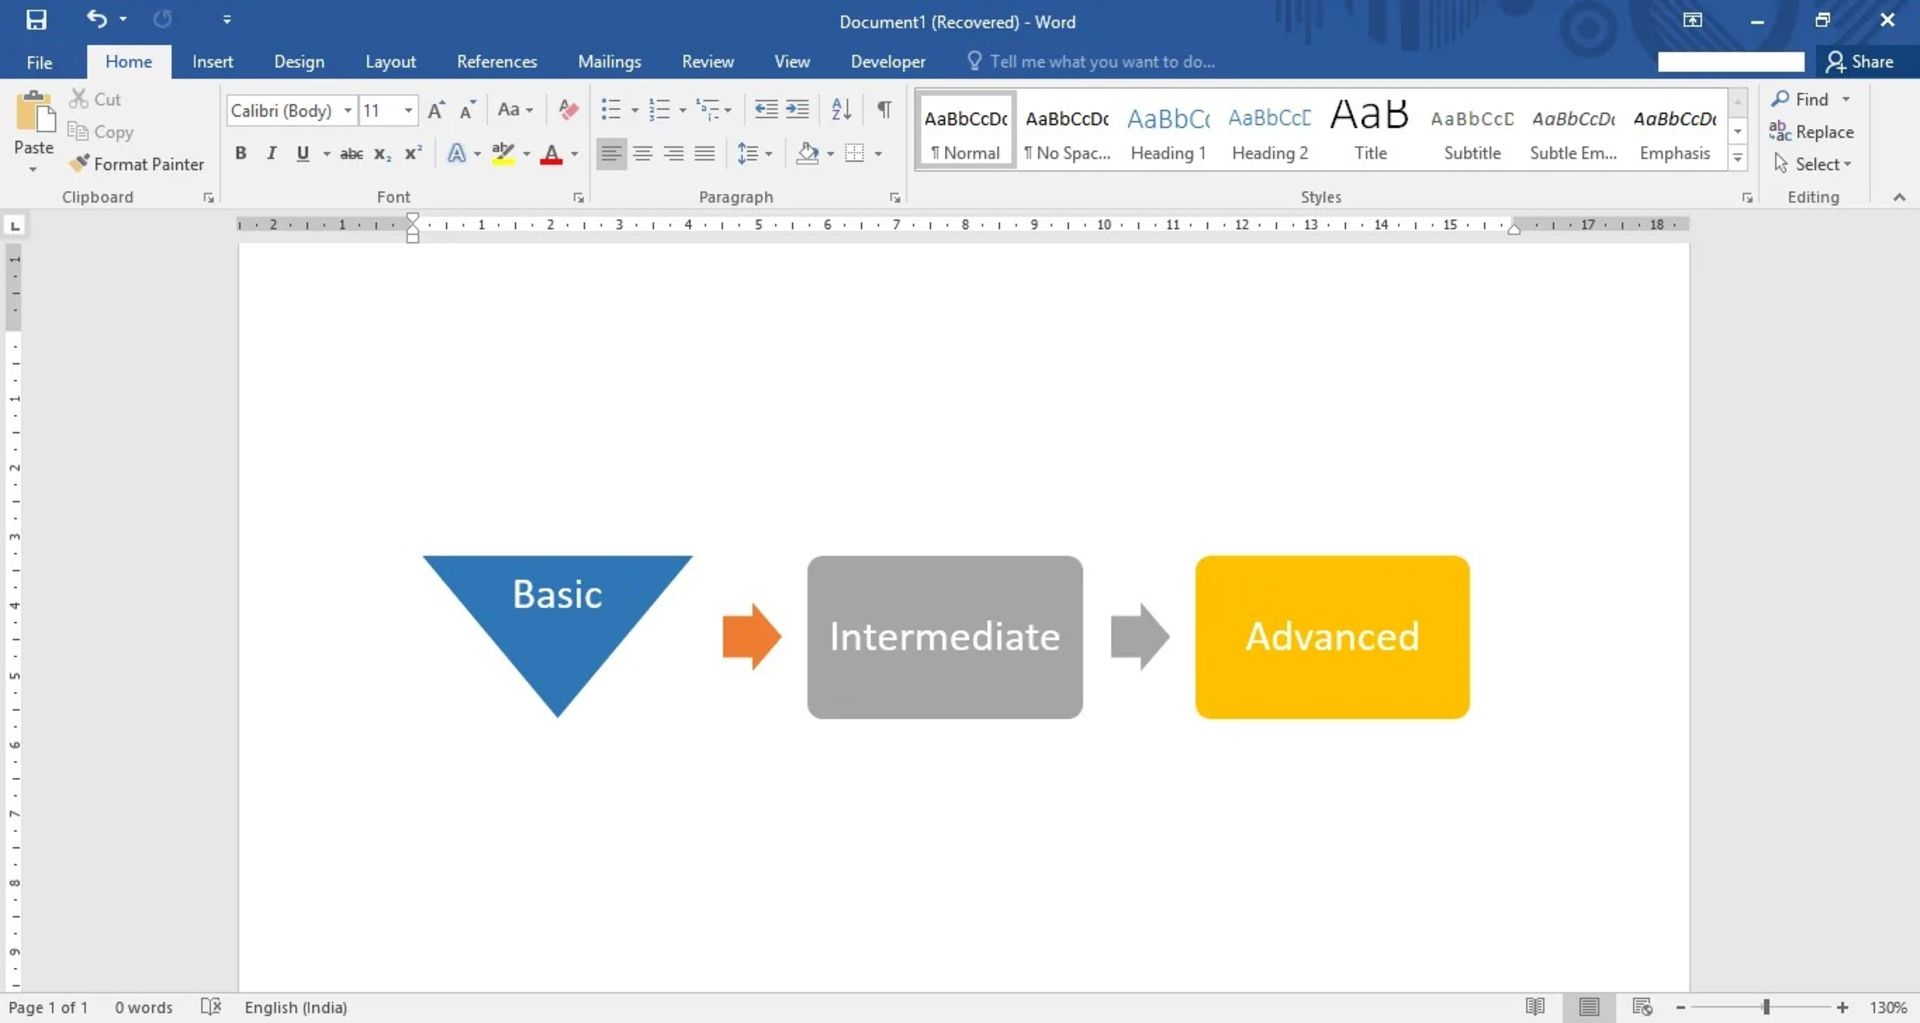The width and height of the screenshot is (1920, 1023).
Task: Click the Format Painter brush
Action: pos(79,164)
